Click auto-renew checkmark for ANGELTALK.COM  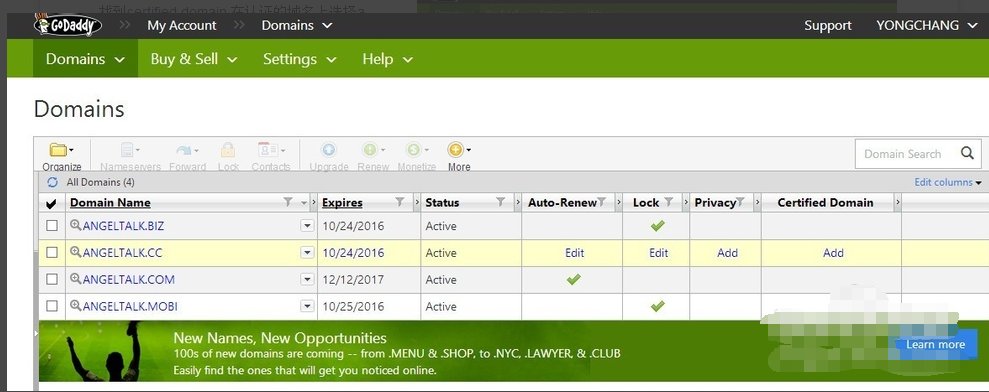(573, 279)
